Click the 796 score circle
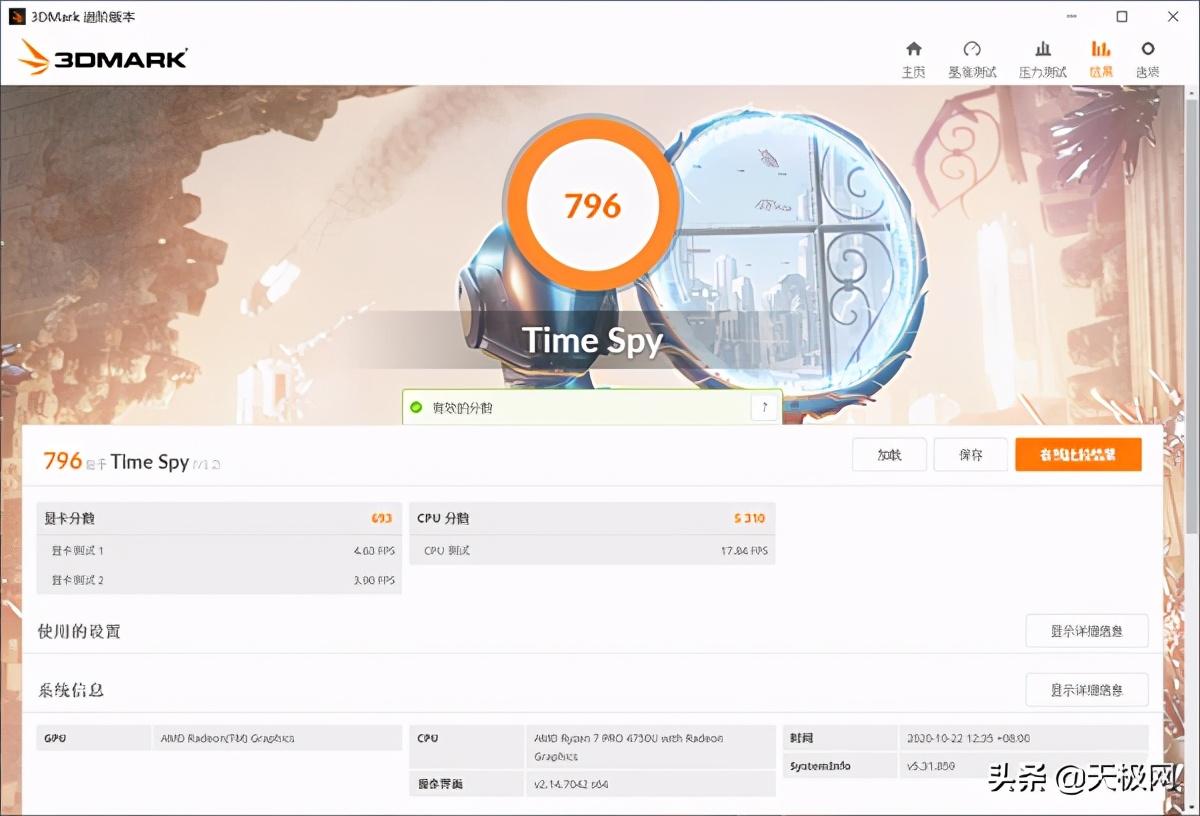The height and width of the screenshot is (816, 1200). coord(592,205)
